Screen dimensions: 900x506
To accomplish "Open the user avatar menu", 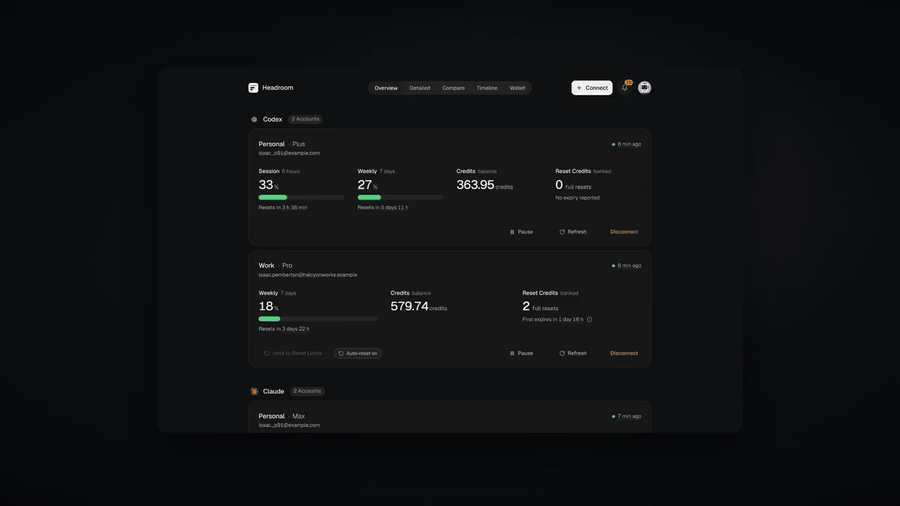I will click(645, 87).
